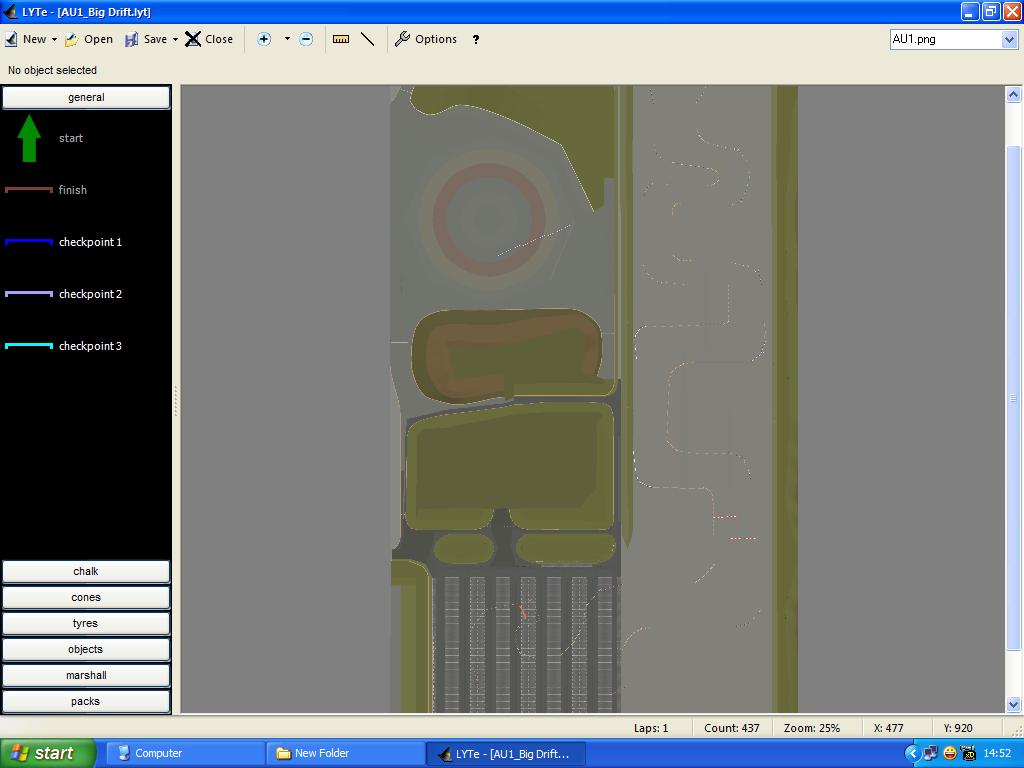Open the objects category
The height and width of the screenshot is (768, 1024).
[x=86, y=649]
